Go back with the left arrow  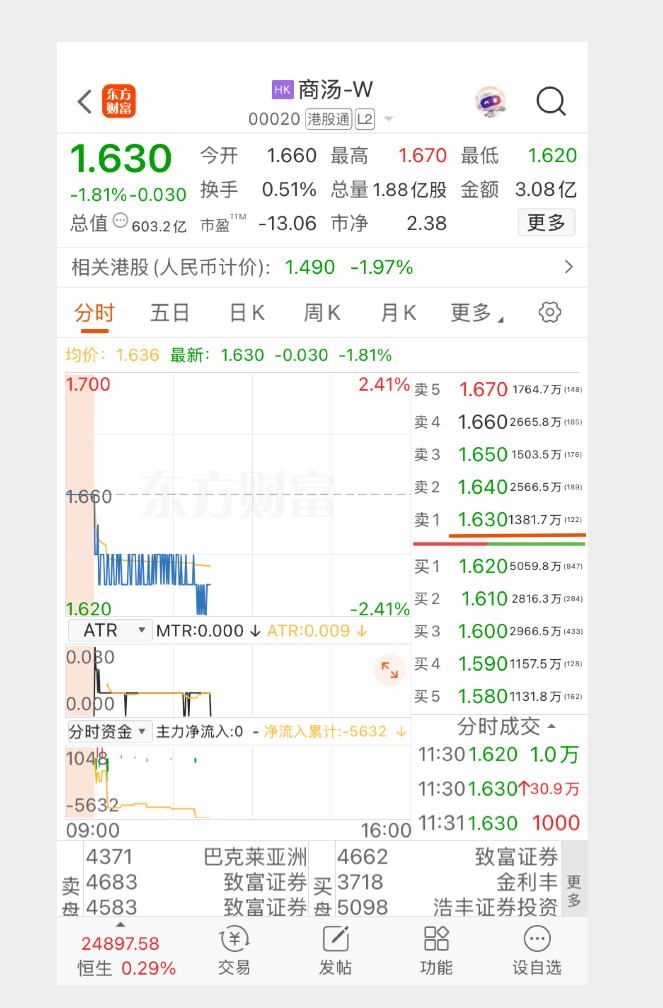(x=85, y=102)
